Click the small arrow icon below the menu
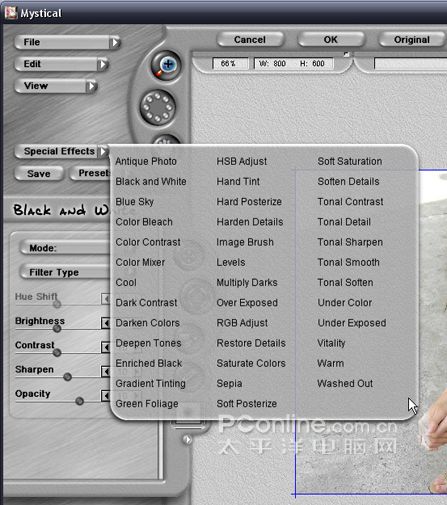Screen dimensions: 447x505 (187, 440)
